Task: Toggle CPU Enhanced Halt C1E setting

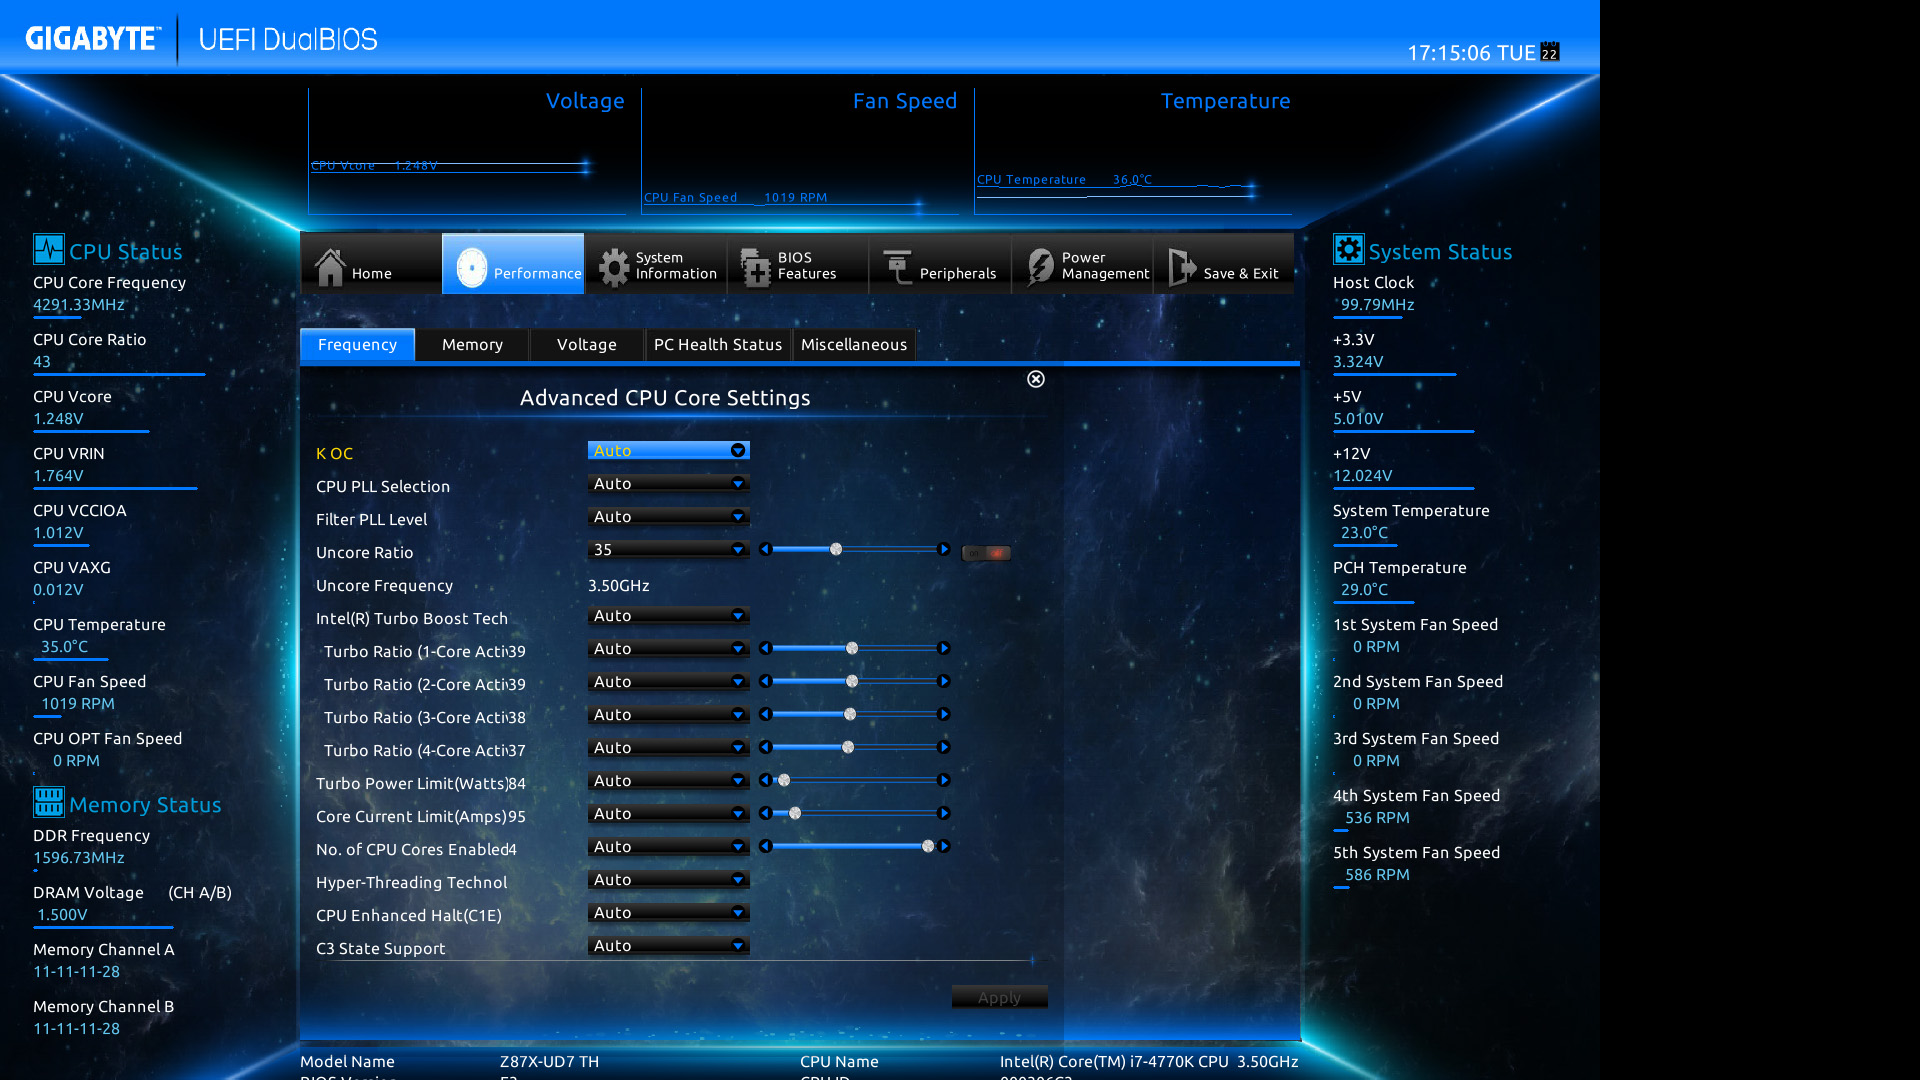Action: point(666,913)
